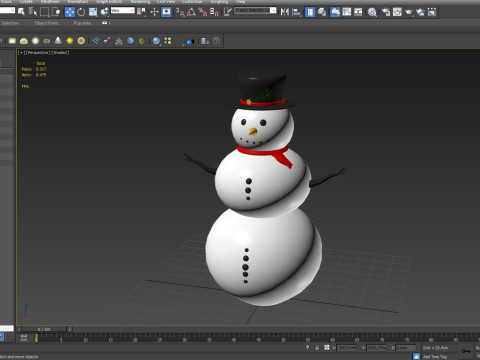Activate the Select and Place tool
Screen dimensions: 480x360
coord(105,12)
